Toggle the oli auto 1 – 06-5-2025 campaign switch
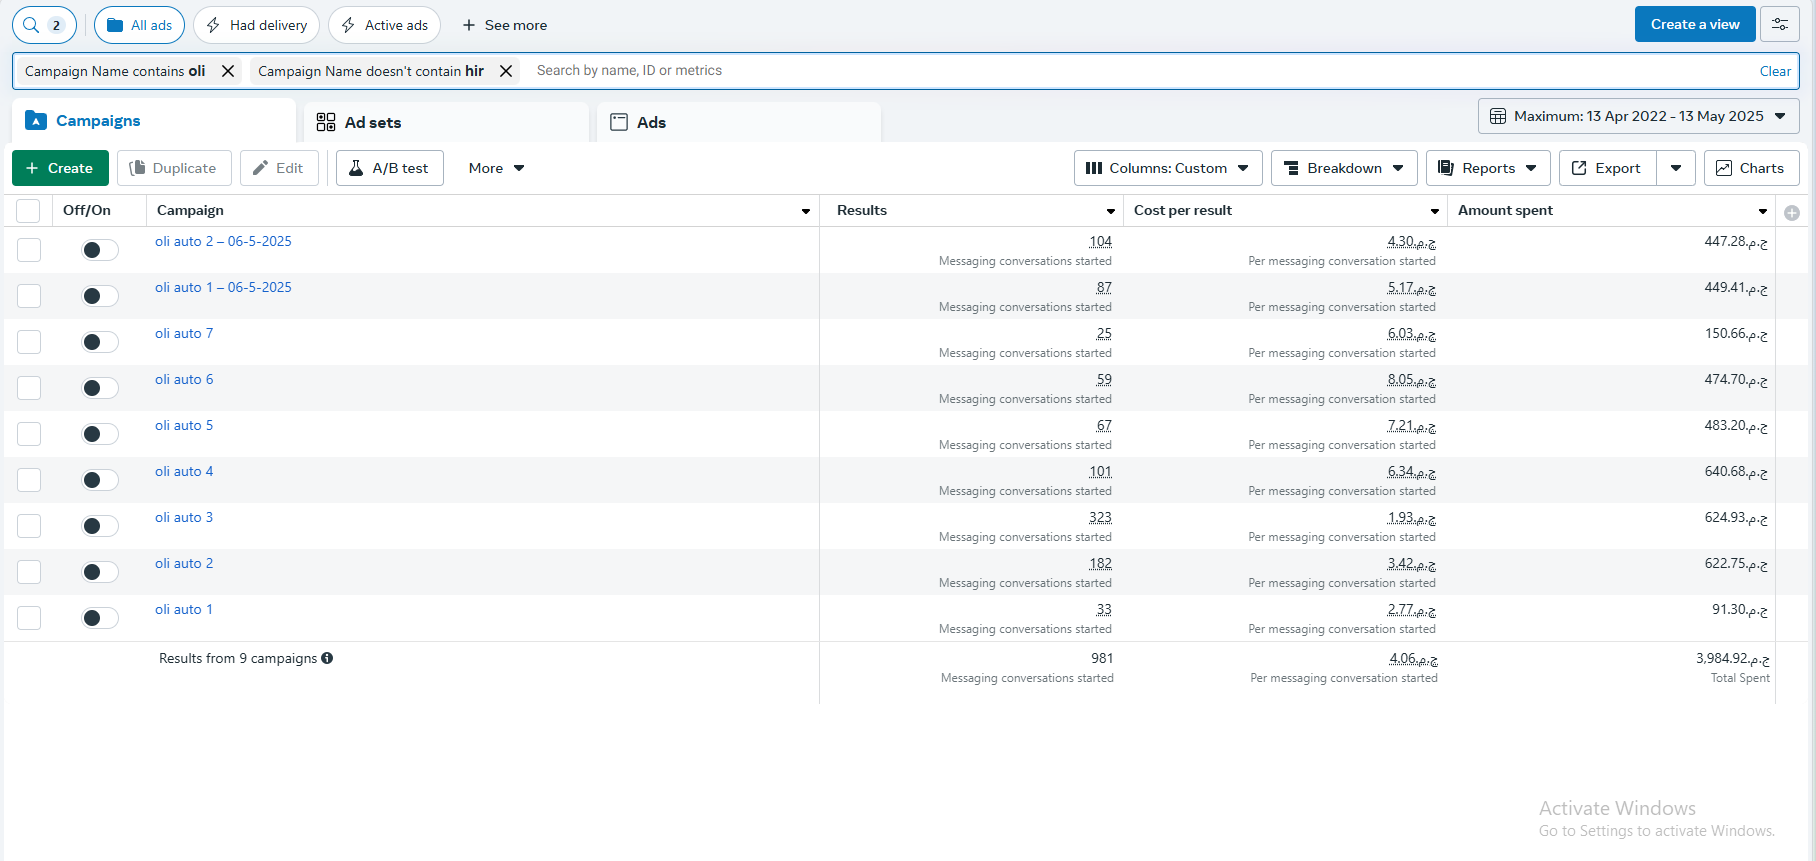The image size is (1816, 861). (x=100, y=296)
